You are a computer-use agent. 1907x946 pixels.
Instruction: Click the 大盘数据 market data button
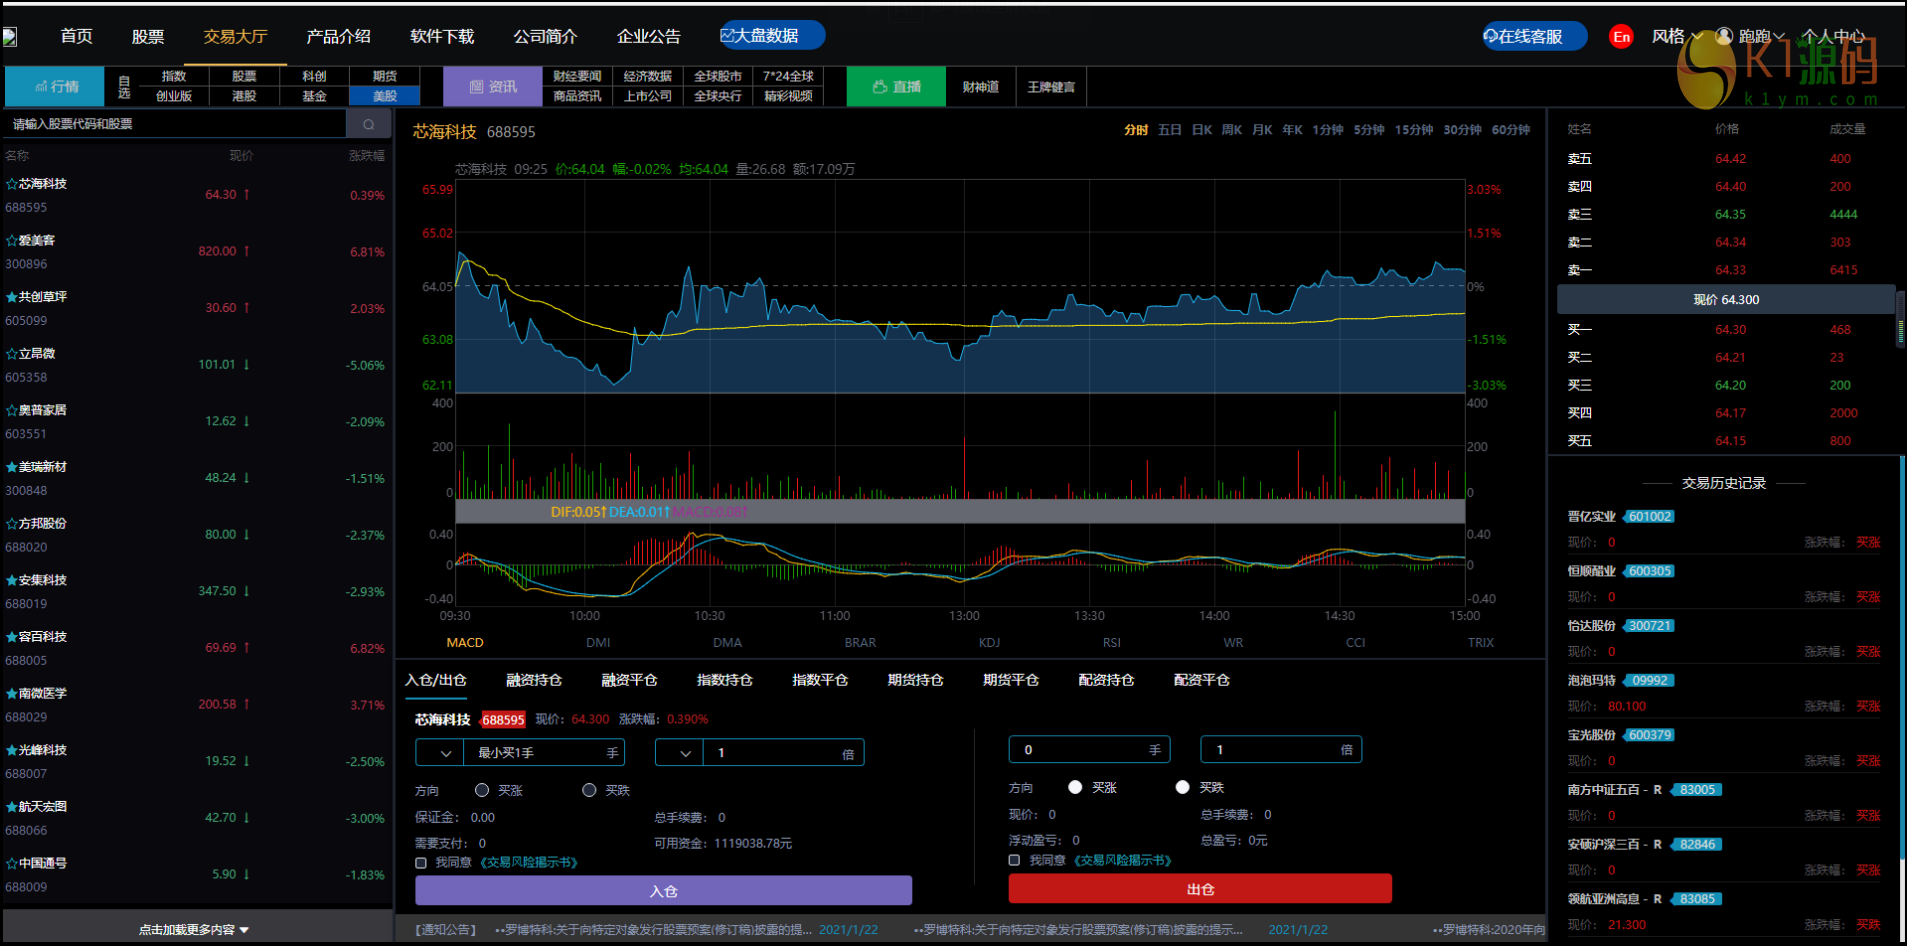771,35
